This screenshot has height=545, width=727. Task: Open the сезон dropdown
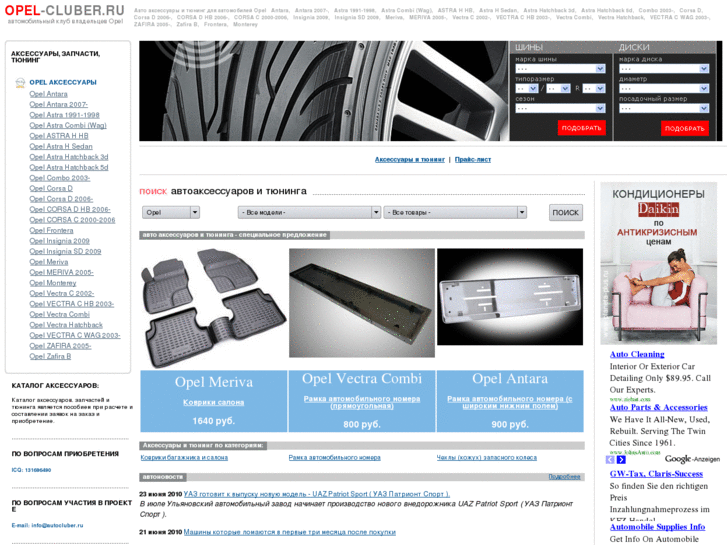[561, 109]
